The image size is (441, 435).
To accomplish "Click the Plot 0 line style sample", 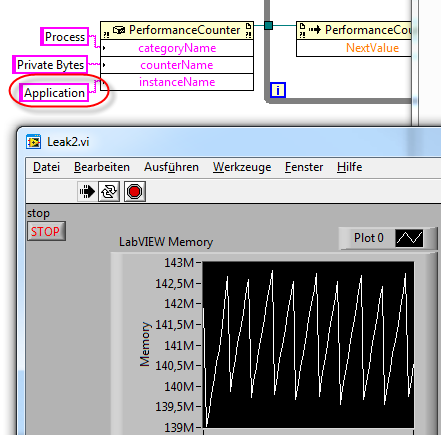I will click(x=409, y=238).
